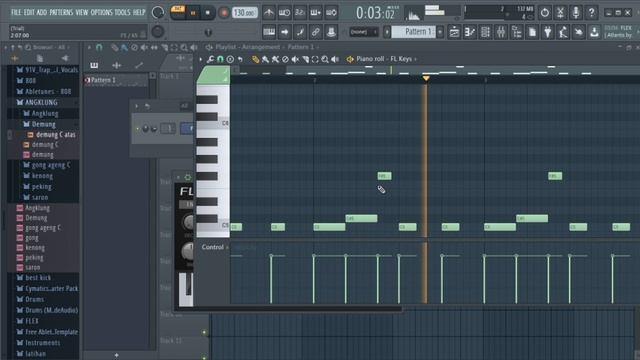This screenshot has height=360, width=640.
Task: Open the Channel rack view icon
Action: (485, 32)
